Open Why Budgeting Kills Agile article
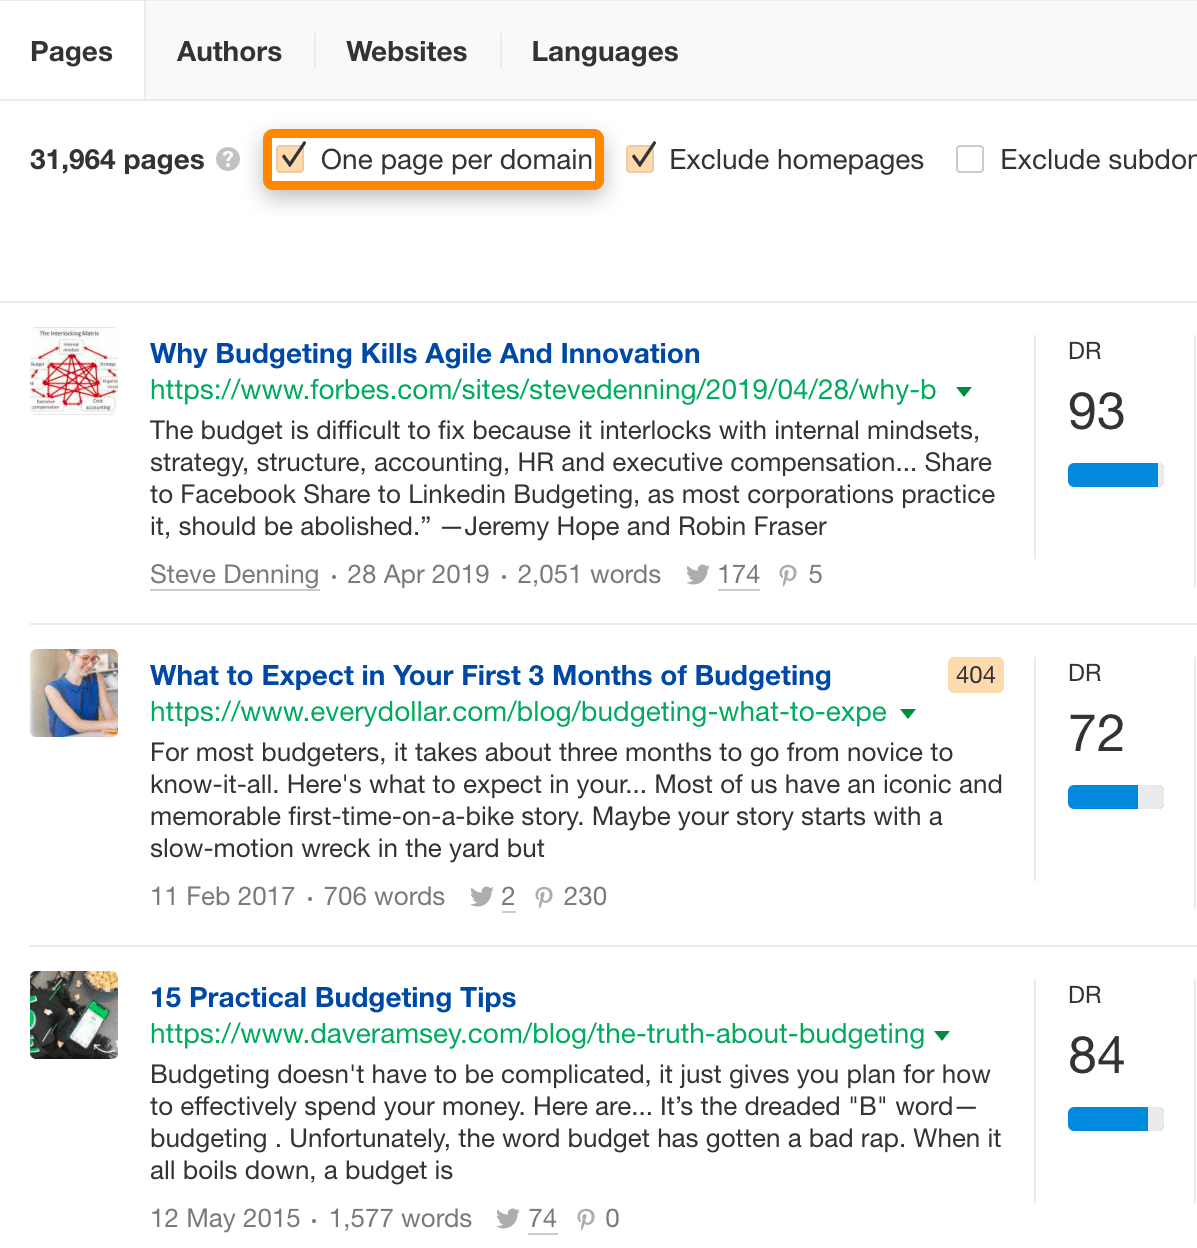Screen dimensions: 1197x1248 coord(424,354)
